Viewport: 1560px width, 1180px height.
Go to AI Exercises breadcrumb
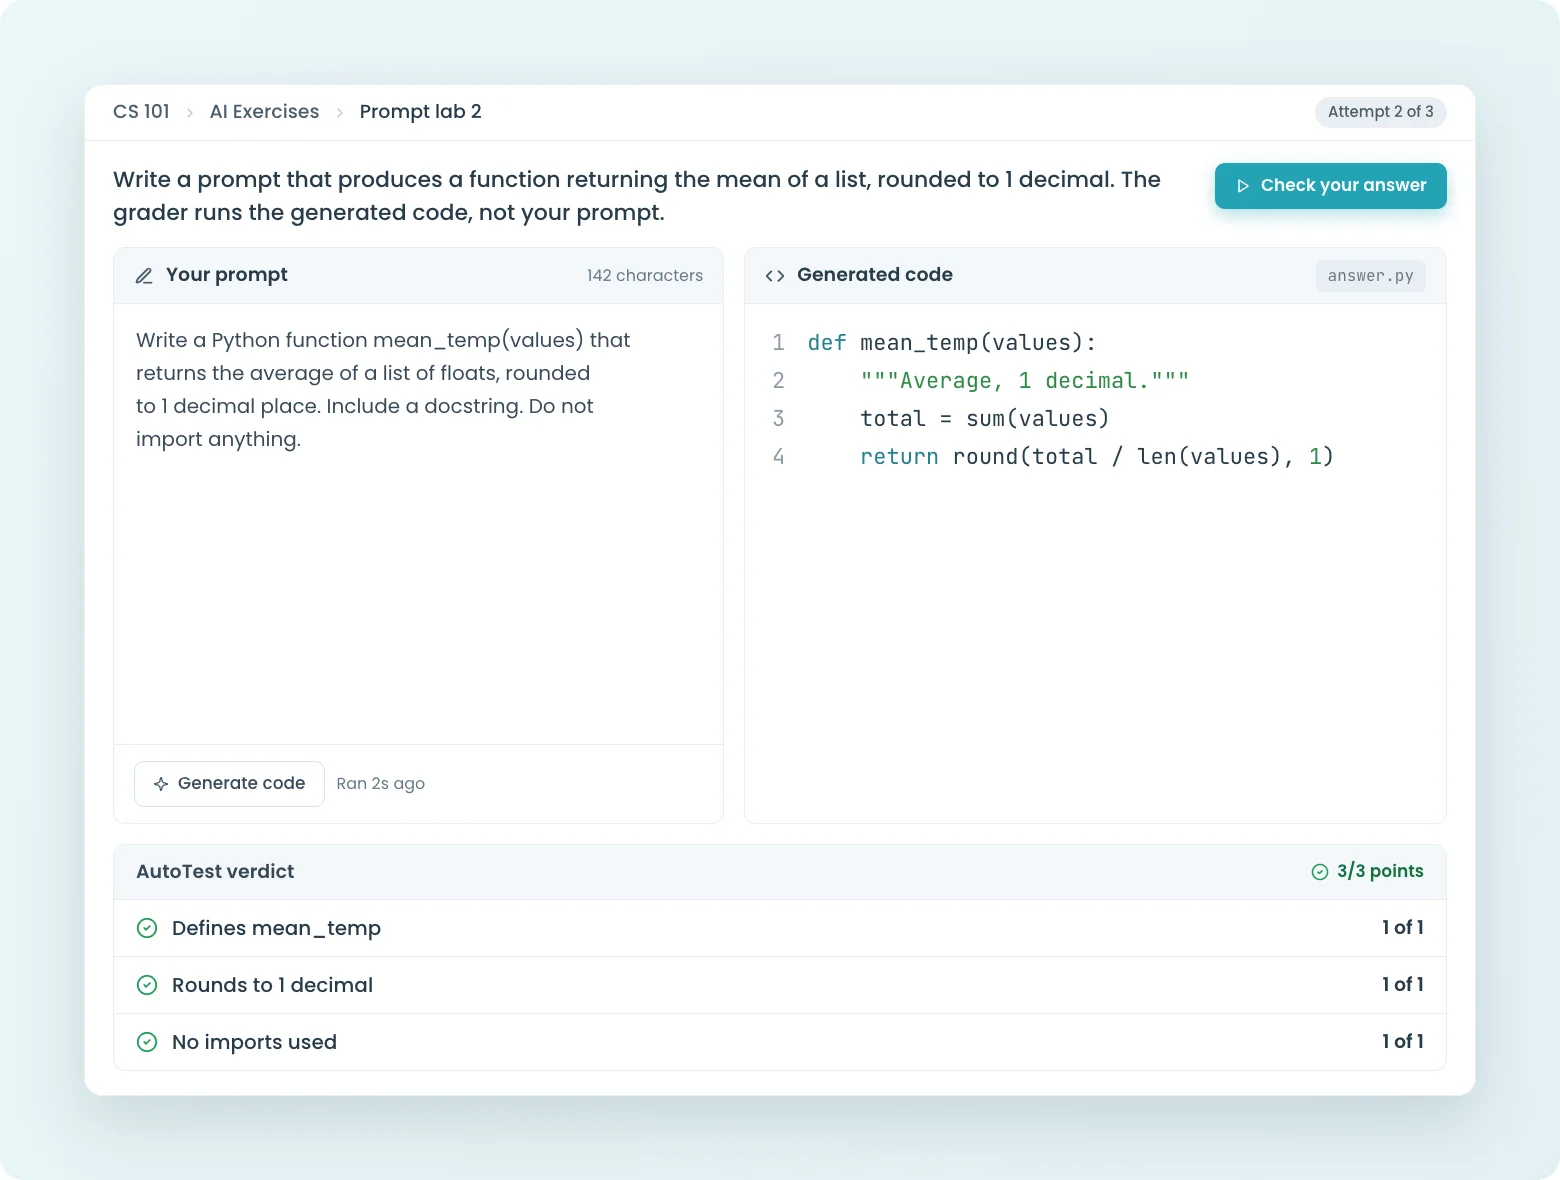coord(264,112)
